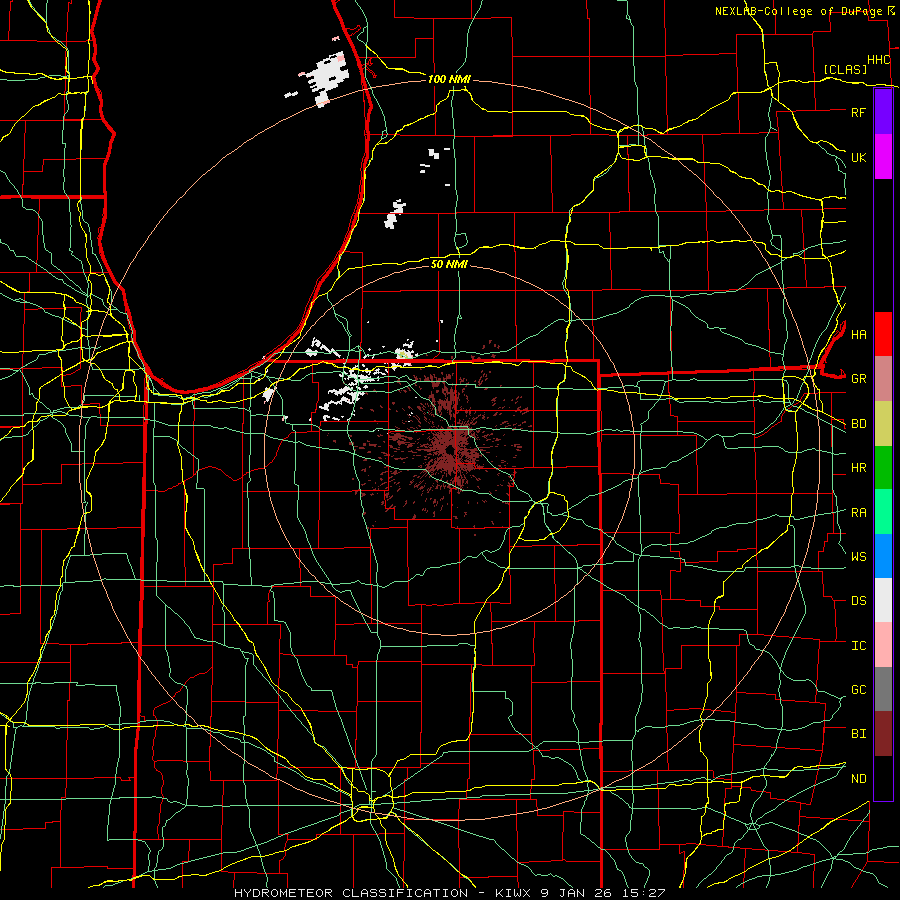The image size is (900, 900).
Task: Click the UK legend label
Action: (x=858, y=157)
